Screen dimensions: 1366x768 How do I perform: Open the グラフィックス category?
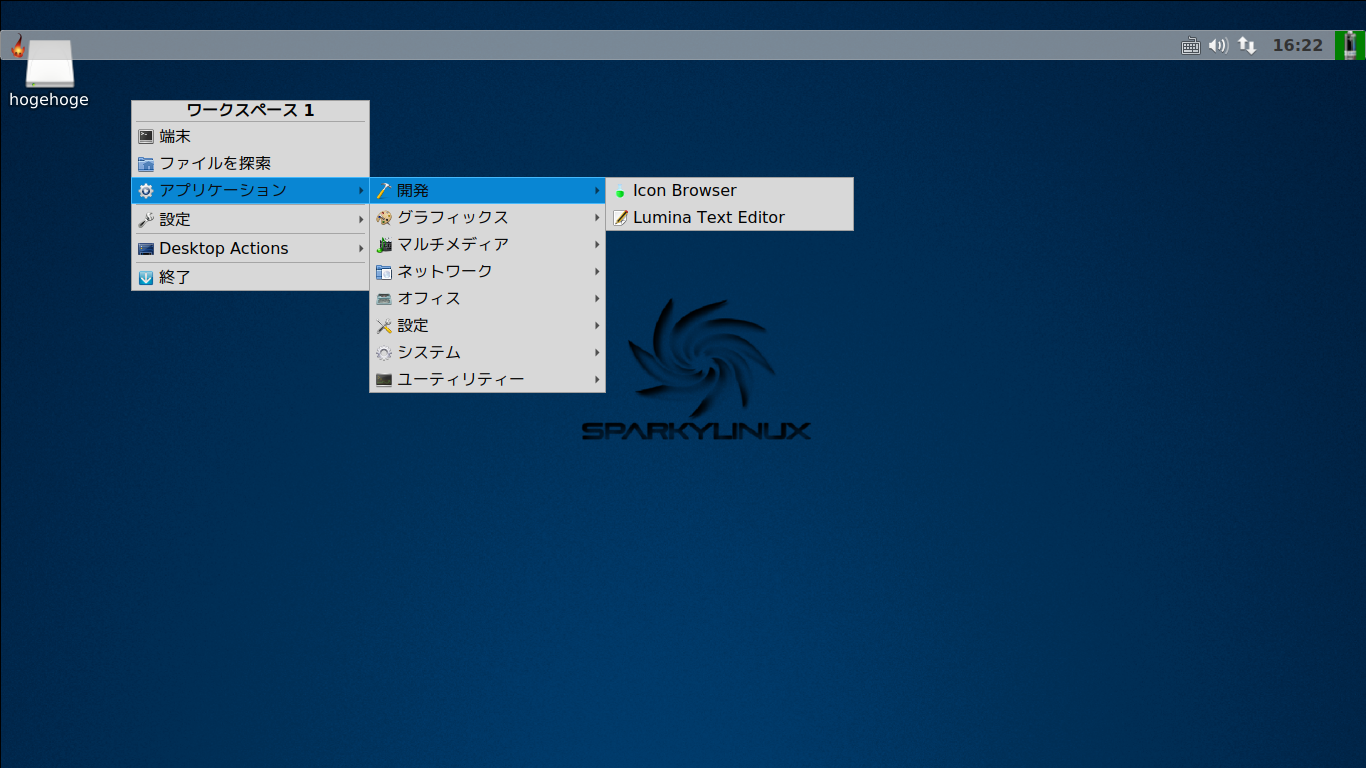tap(487, 217)
